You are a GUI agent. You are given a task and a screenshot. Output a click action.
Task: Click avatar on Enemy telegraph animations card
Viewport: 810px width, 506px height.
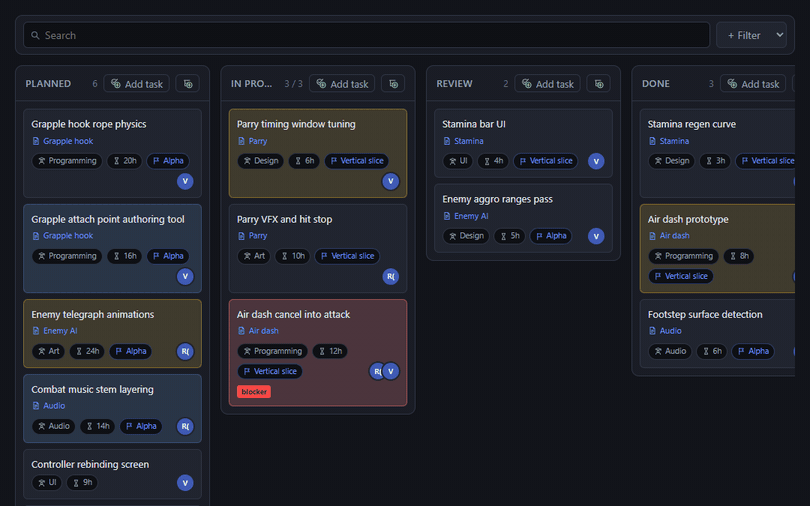pyautogui.click(x=185, y=352)
